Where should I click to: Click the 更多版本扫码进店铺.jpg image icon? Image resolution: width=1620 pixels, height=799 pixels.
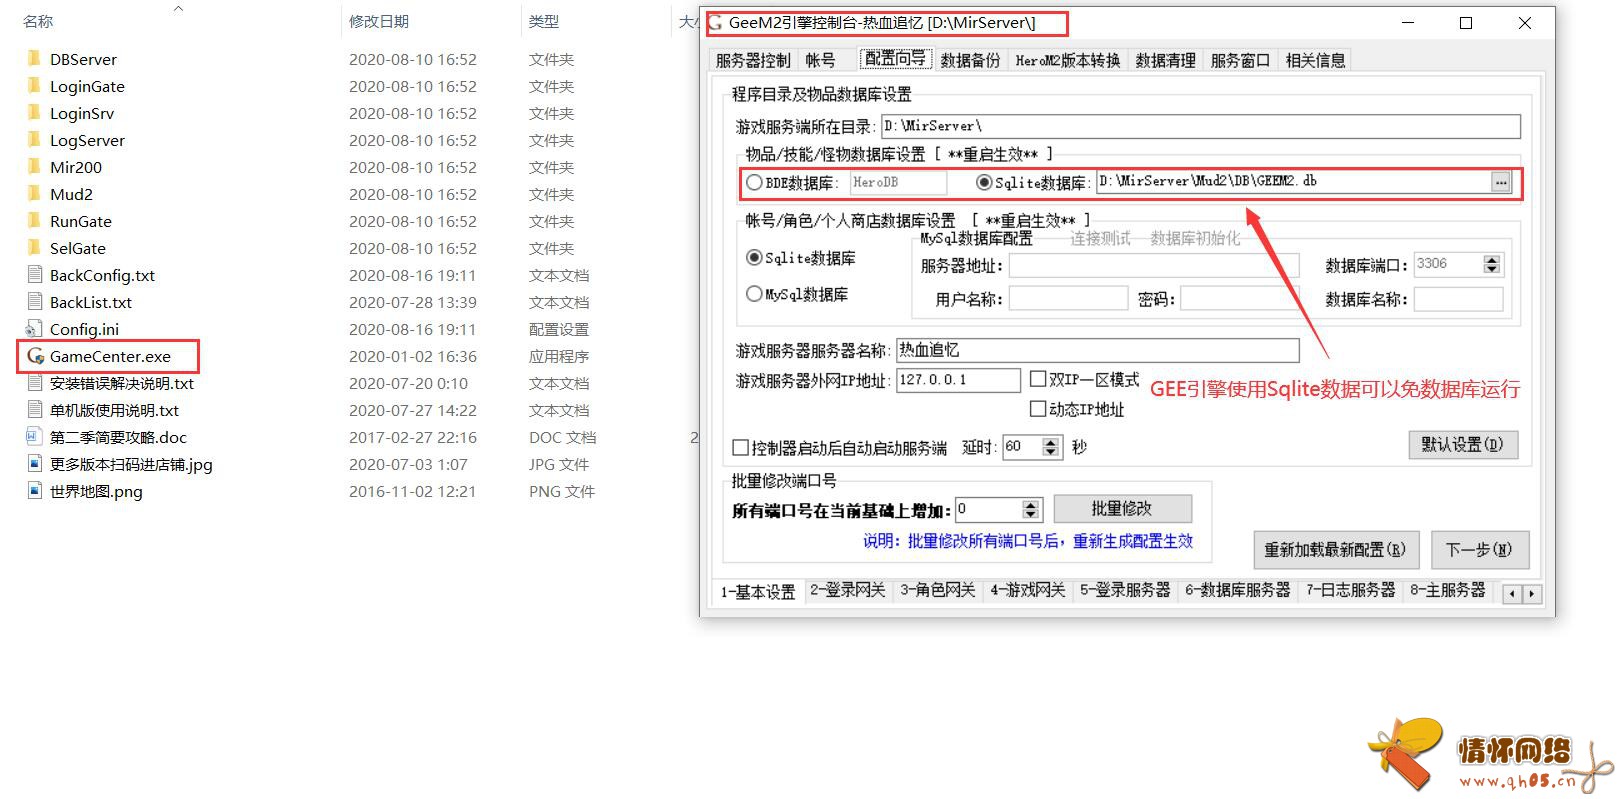click(x=35, y=464)
